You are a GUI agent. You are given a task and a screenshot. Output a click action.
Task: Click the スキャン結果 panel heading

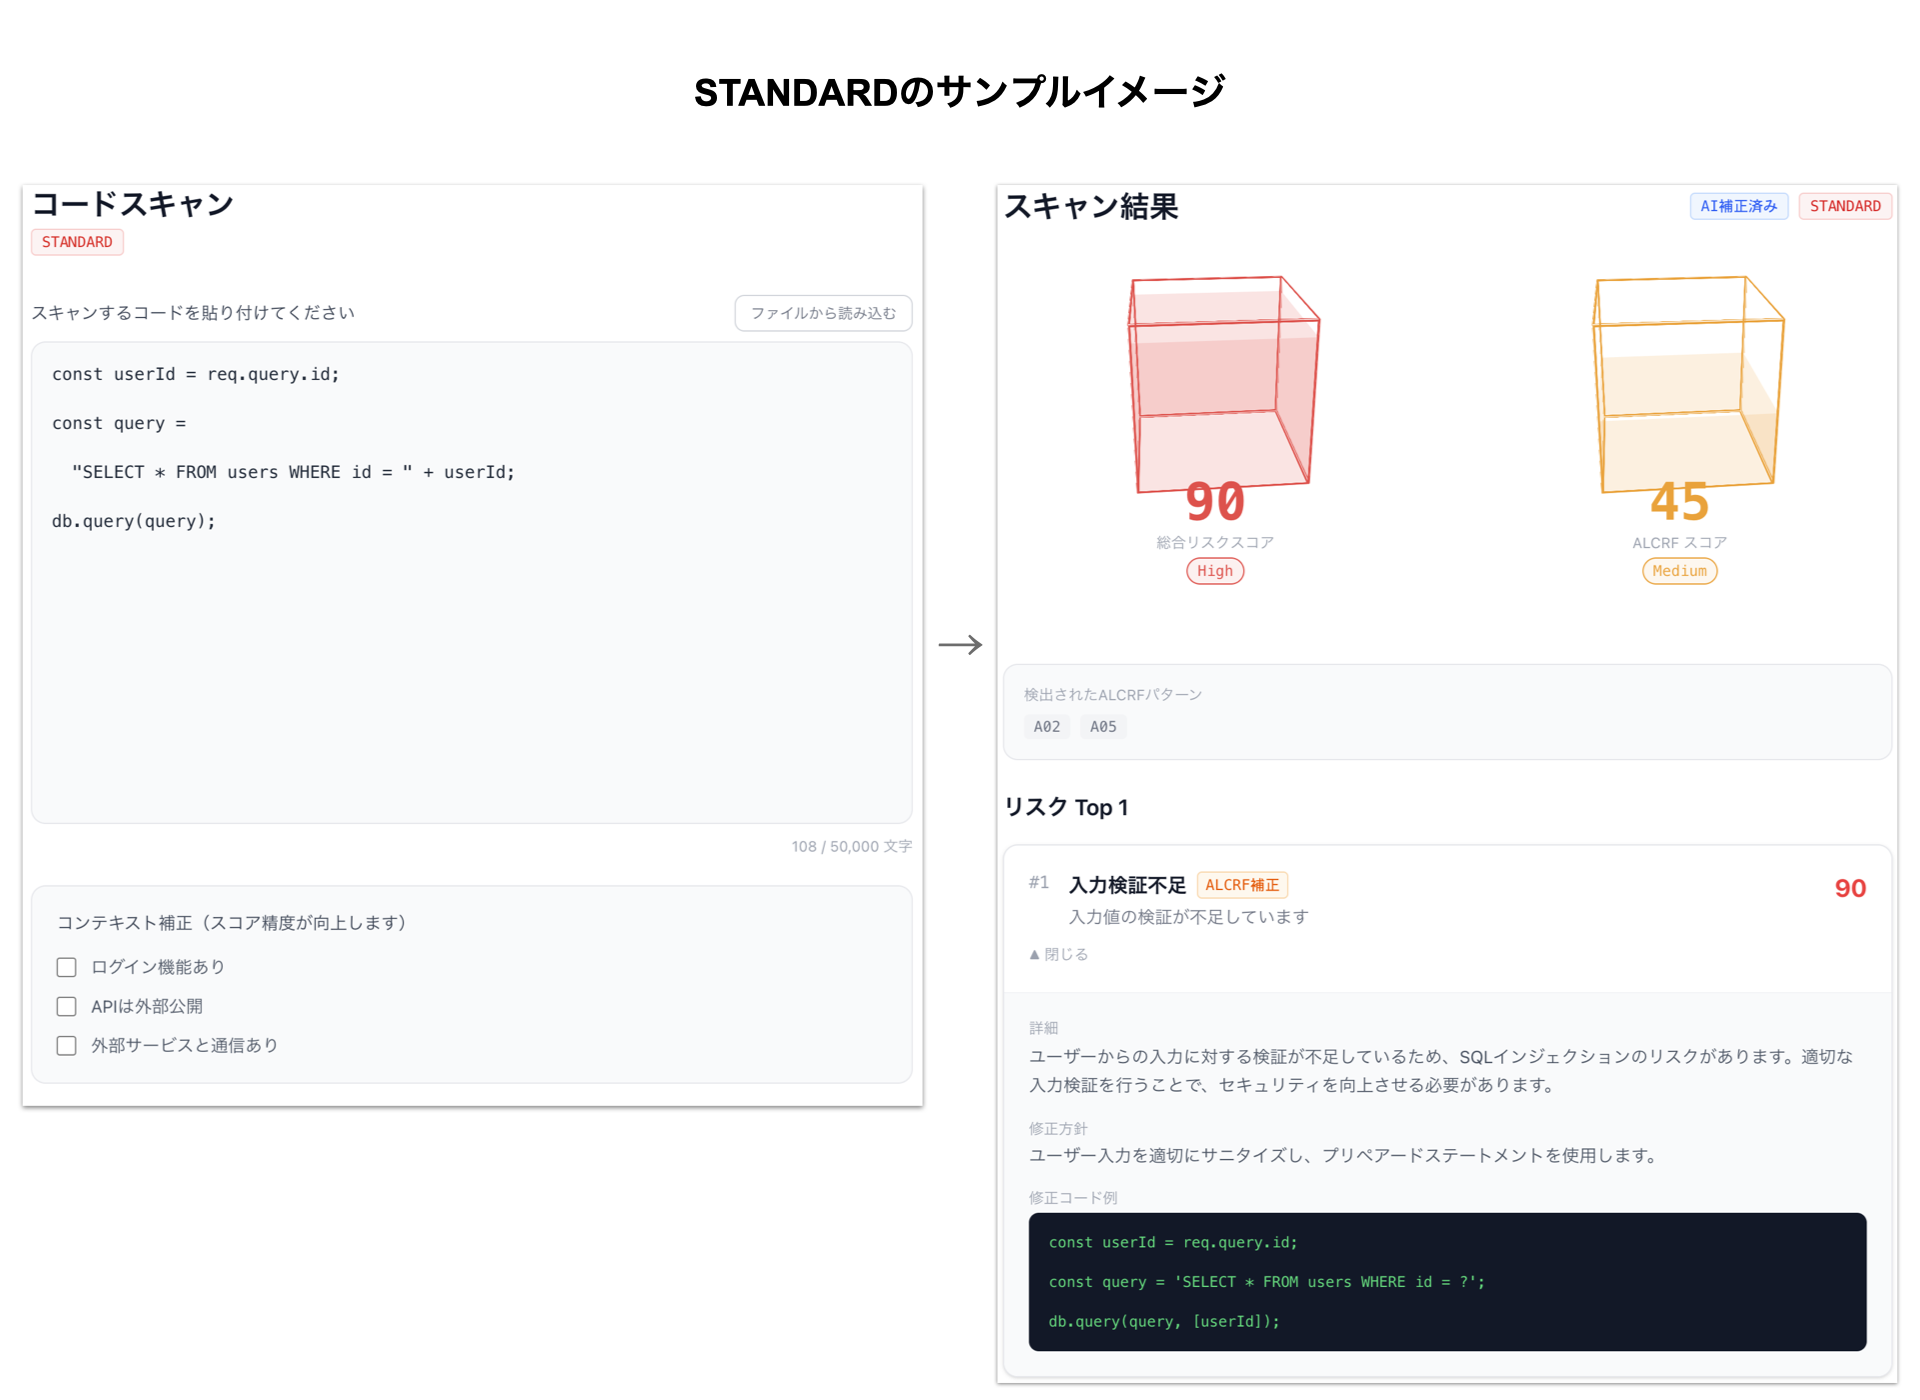coord(1091,206)
